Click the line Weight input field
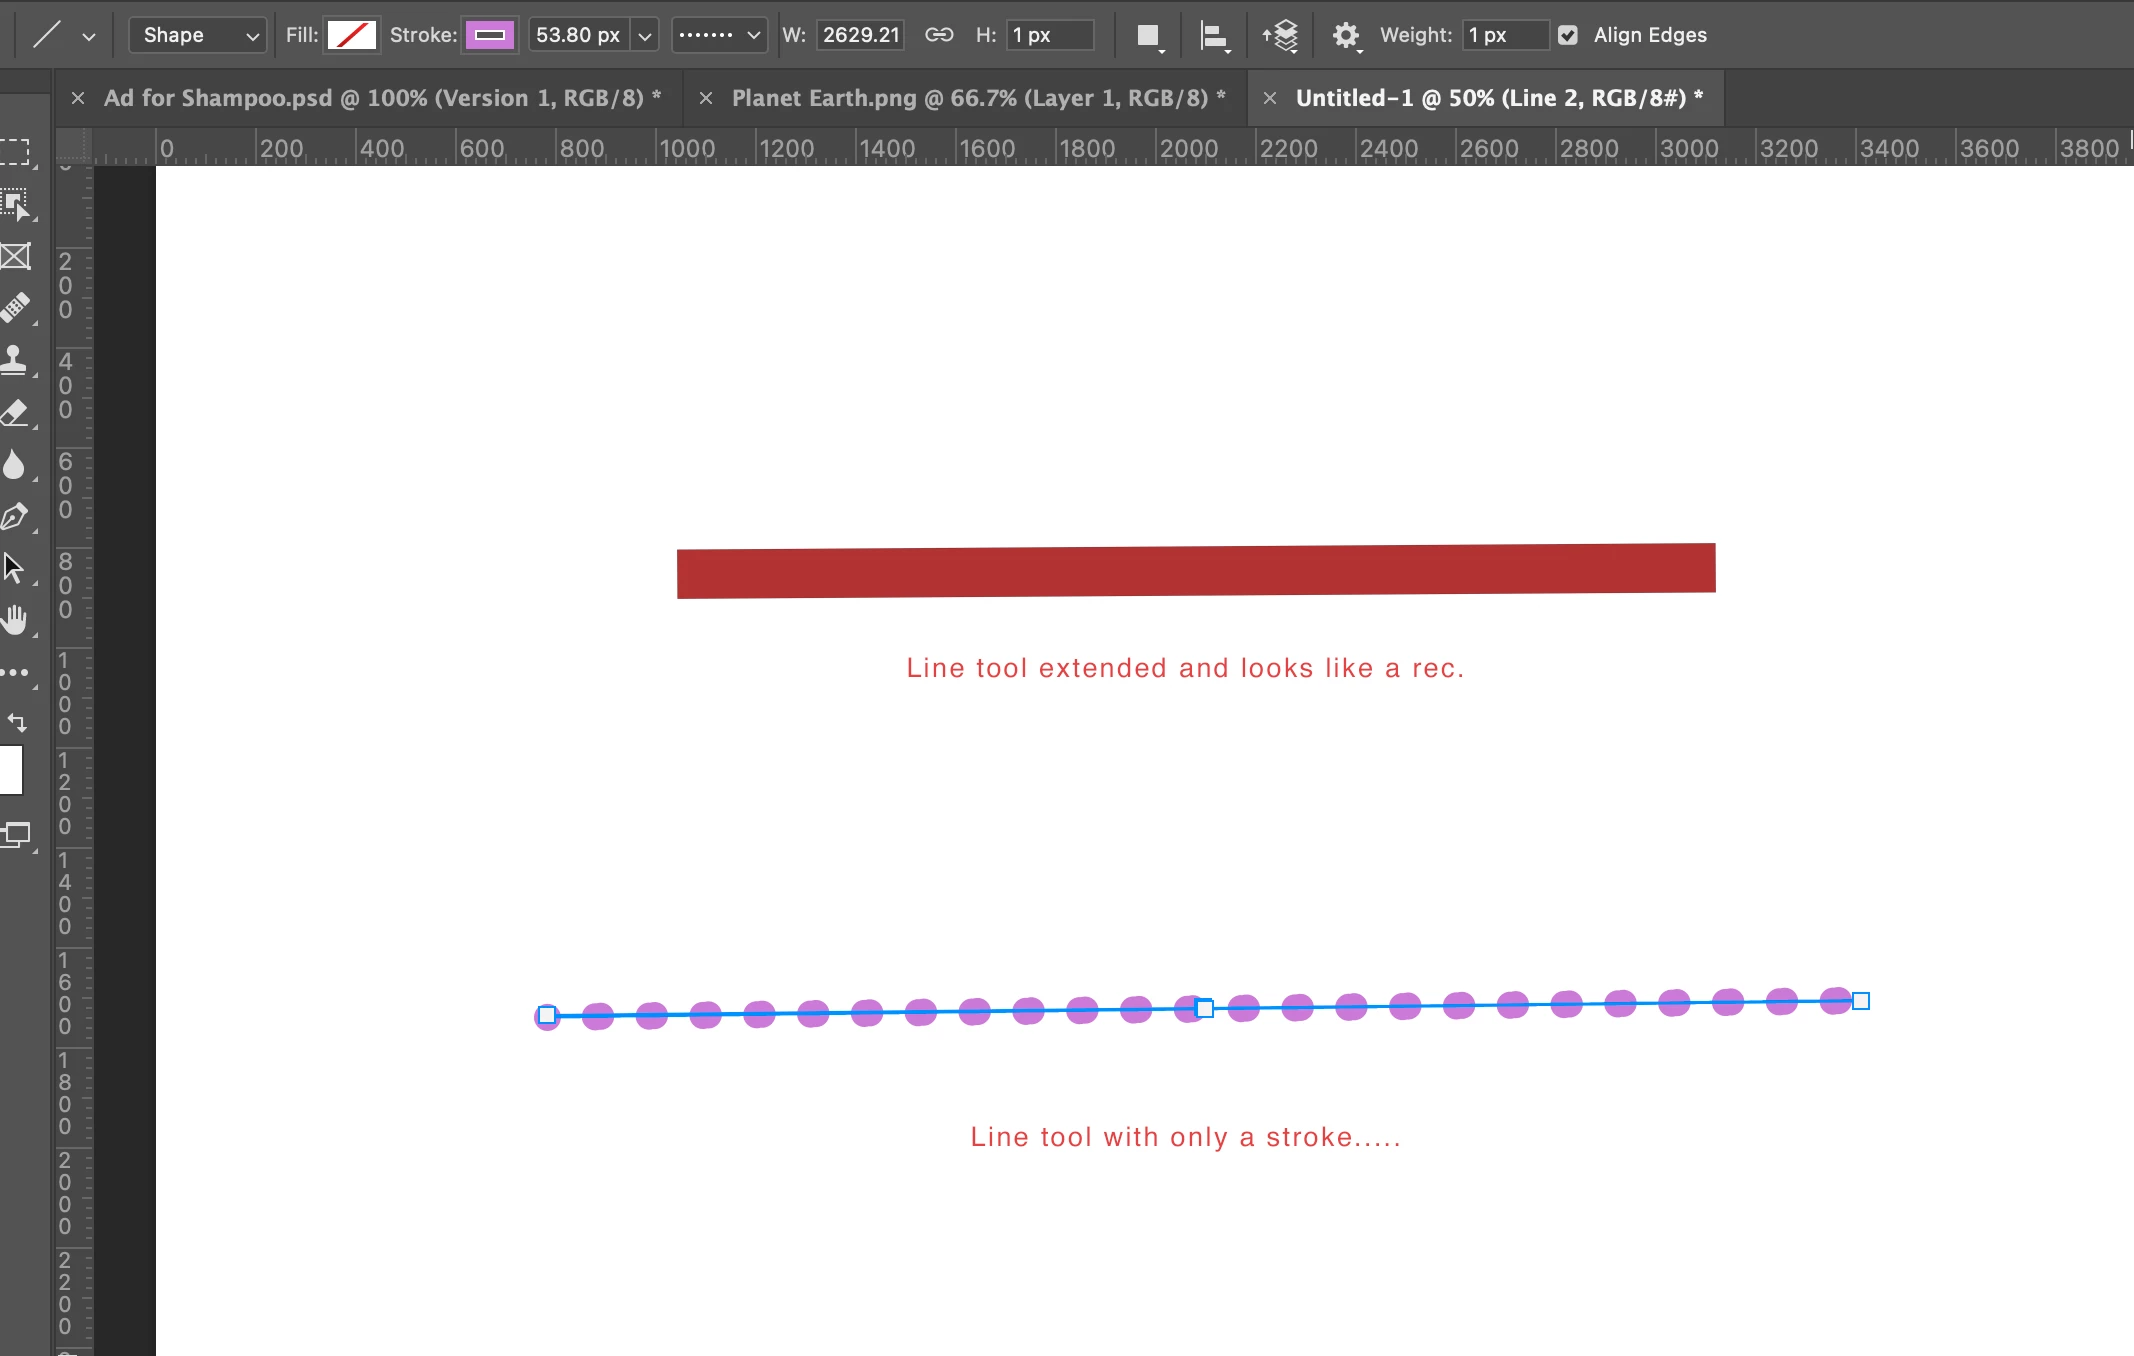Viewport: 2134px width, 1356px height. [1504, 35]
